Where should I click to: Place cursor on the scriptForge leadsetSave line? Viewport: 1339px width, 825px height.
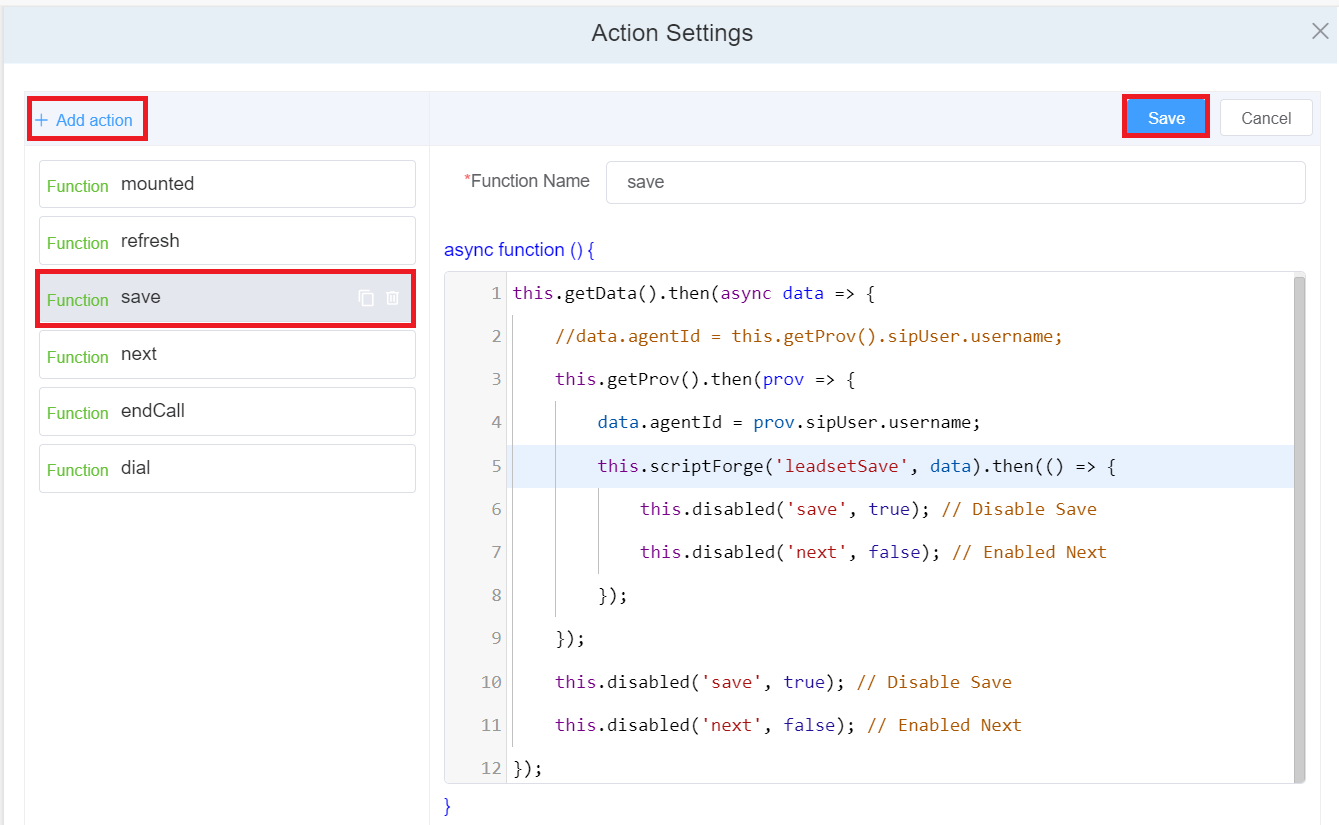[855, 467]
